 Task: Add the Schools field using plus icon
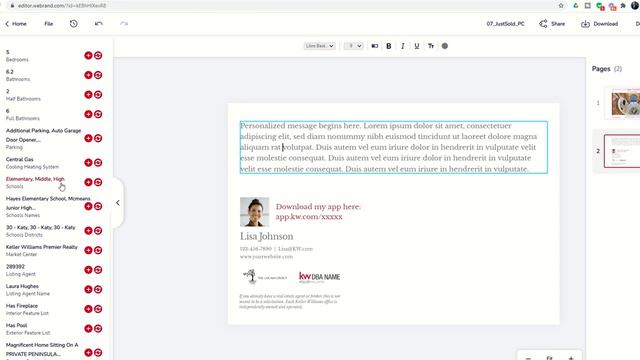(x=88, y=182)
